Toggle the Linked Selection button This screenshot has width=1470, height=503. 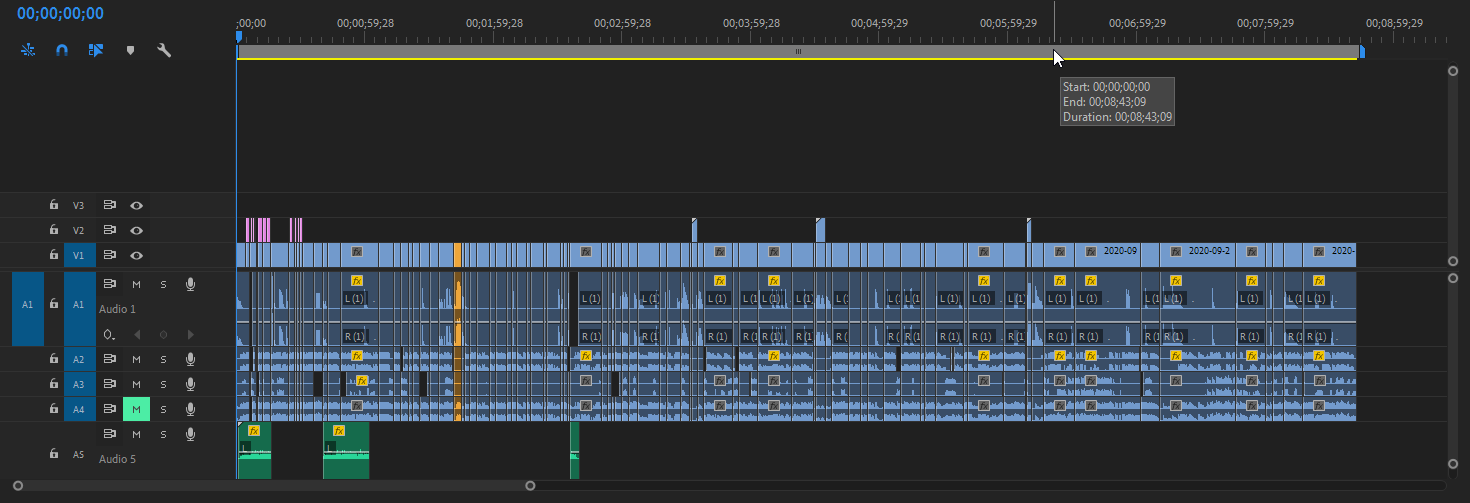tap(96, 49)
